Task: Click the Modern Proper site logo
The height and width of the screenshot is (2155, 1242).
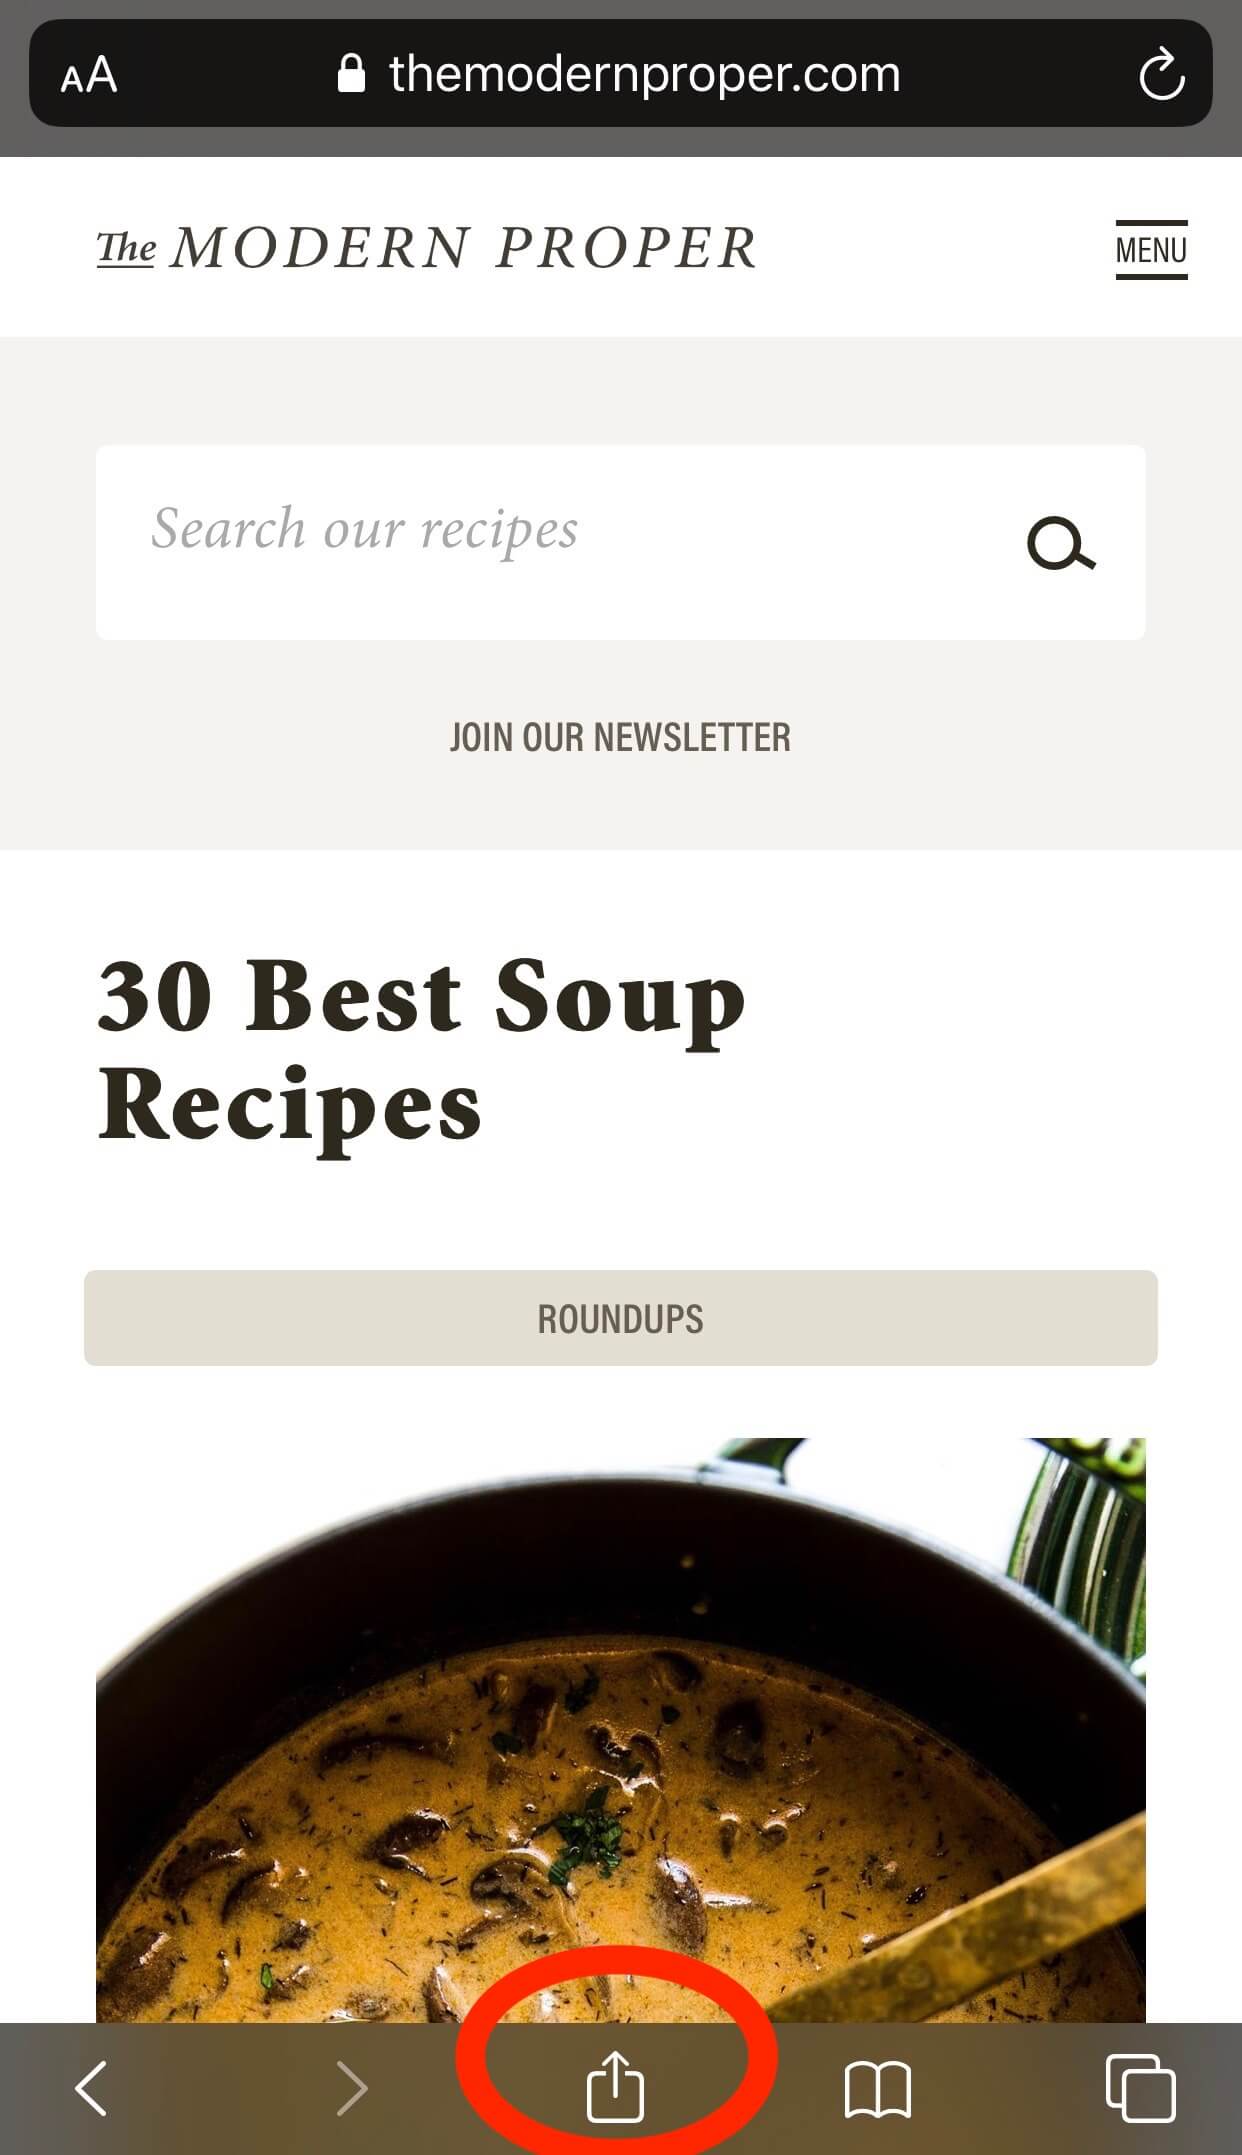Action: [427, 247]
